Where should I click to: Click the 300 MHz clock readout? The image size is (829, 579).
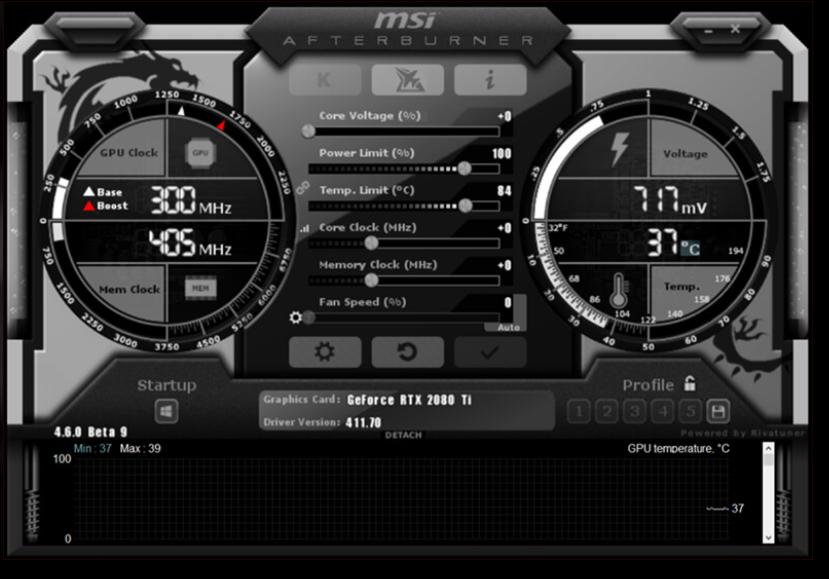pos(190,200)
